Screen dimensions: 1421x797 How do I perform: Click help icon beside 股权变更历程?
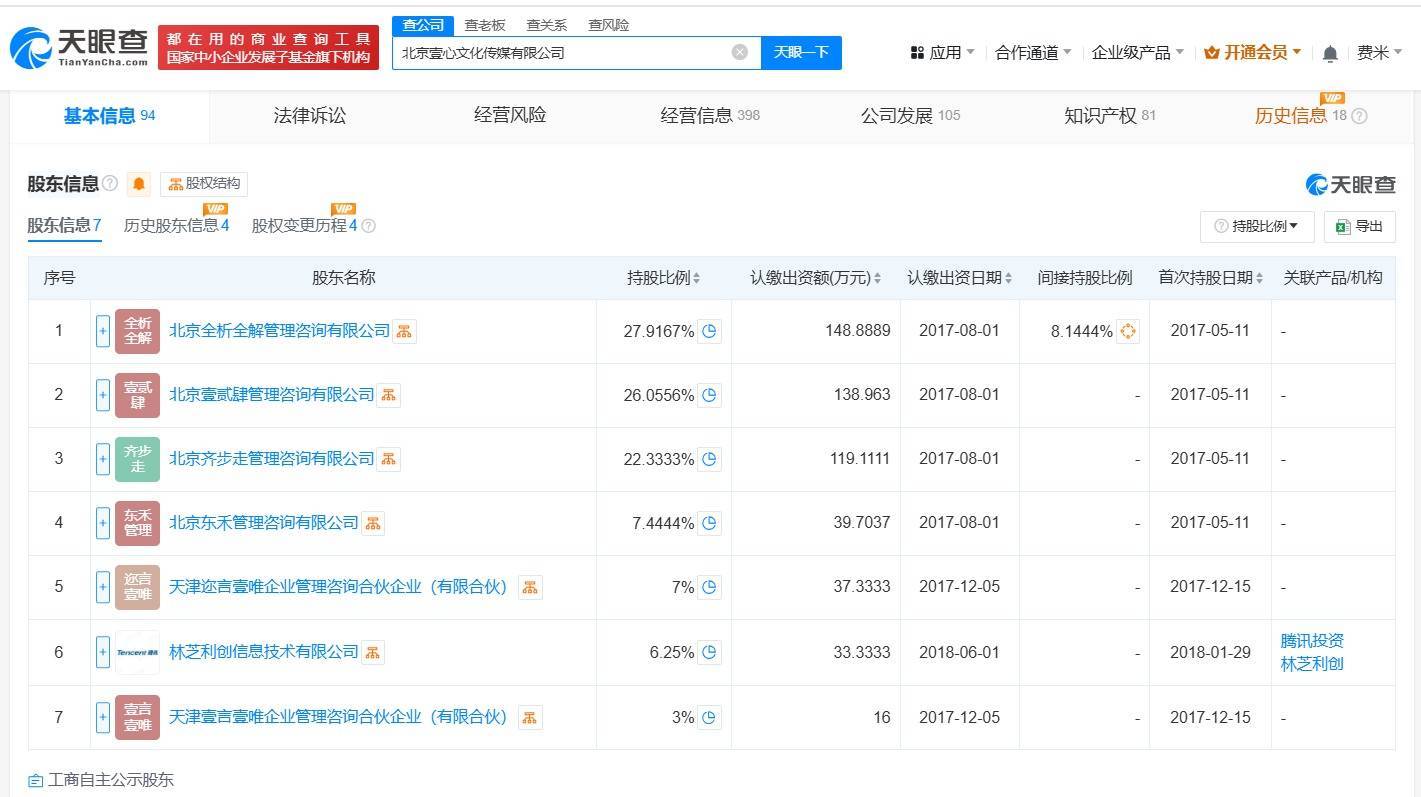tap(368, 226)
